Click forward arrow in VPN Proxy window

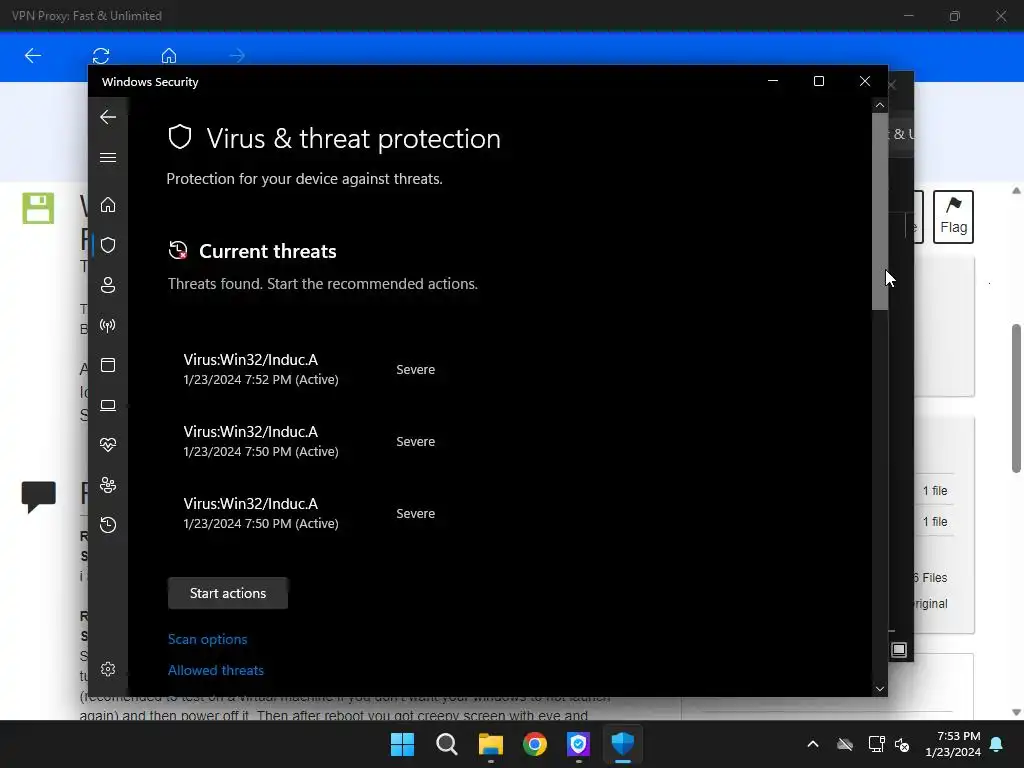(x=237, y=56)
